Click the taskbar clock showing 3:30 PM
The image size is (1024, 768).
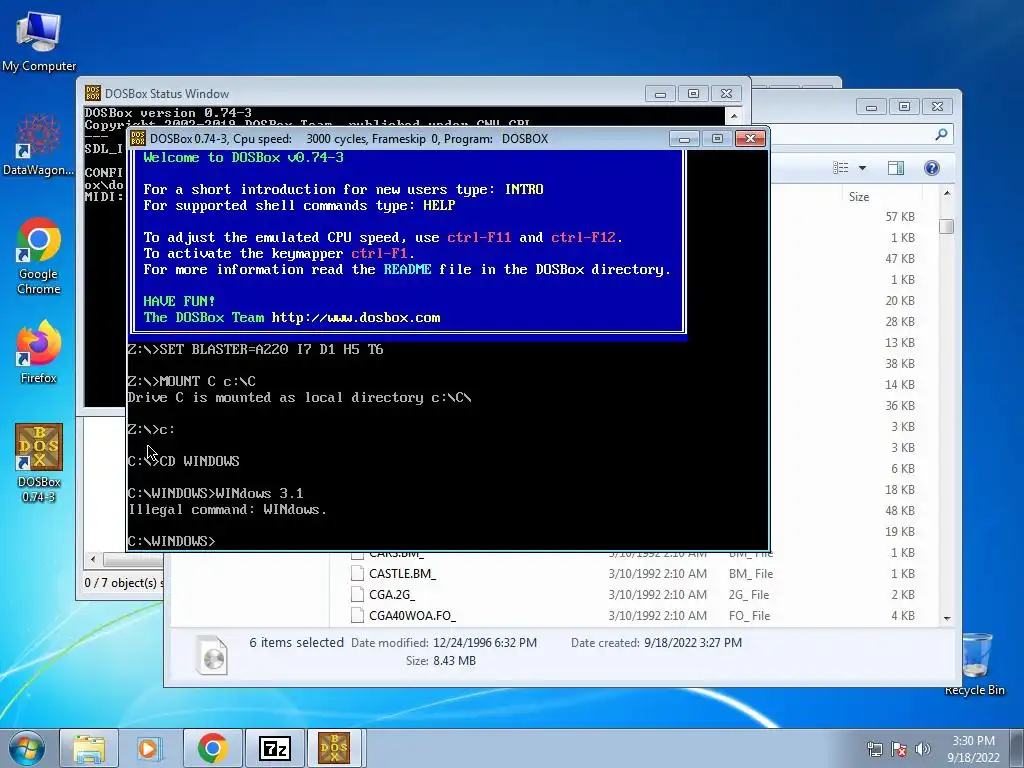(973, 748)
